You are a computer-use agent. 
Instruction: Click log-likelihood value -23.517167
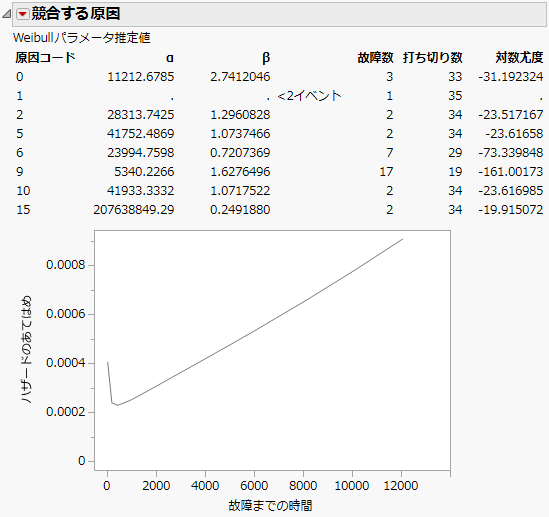click(511, 114)
